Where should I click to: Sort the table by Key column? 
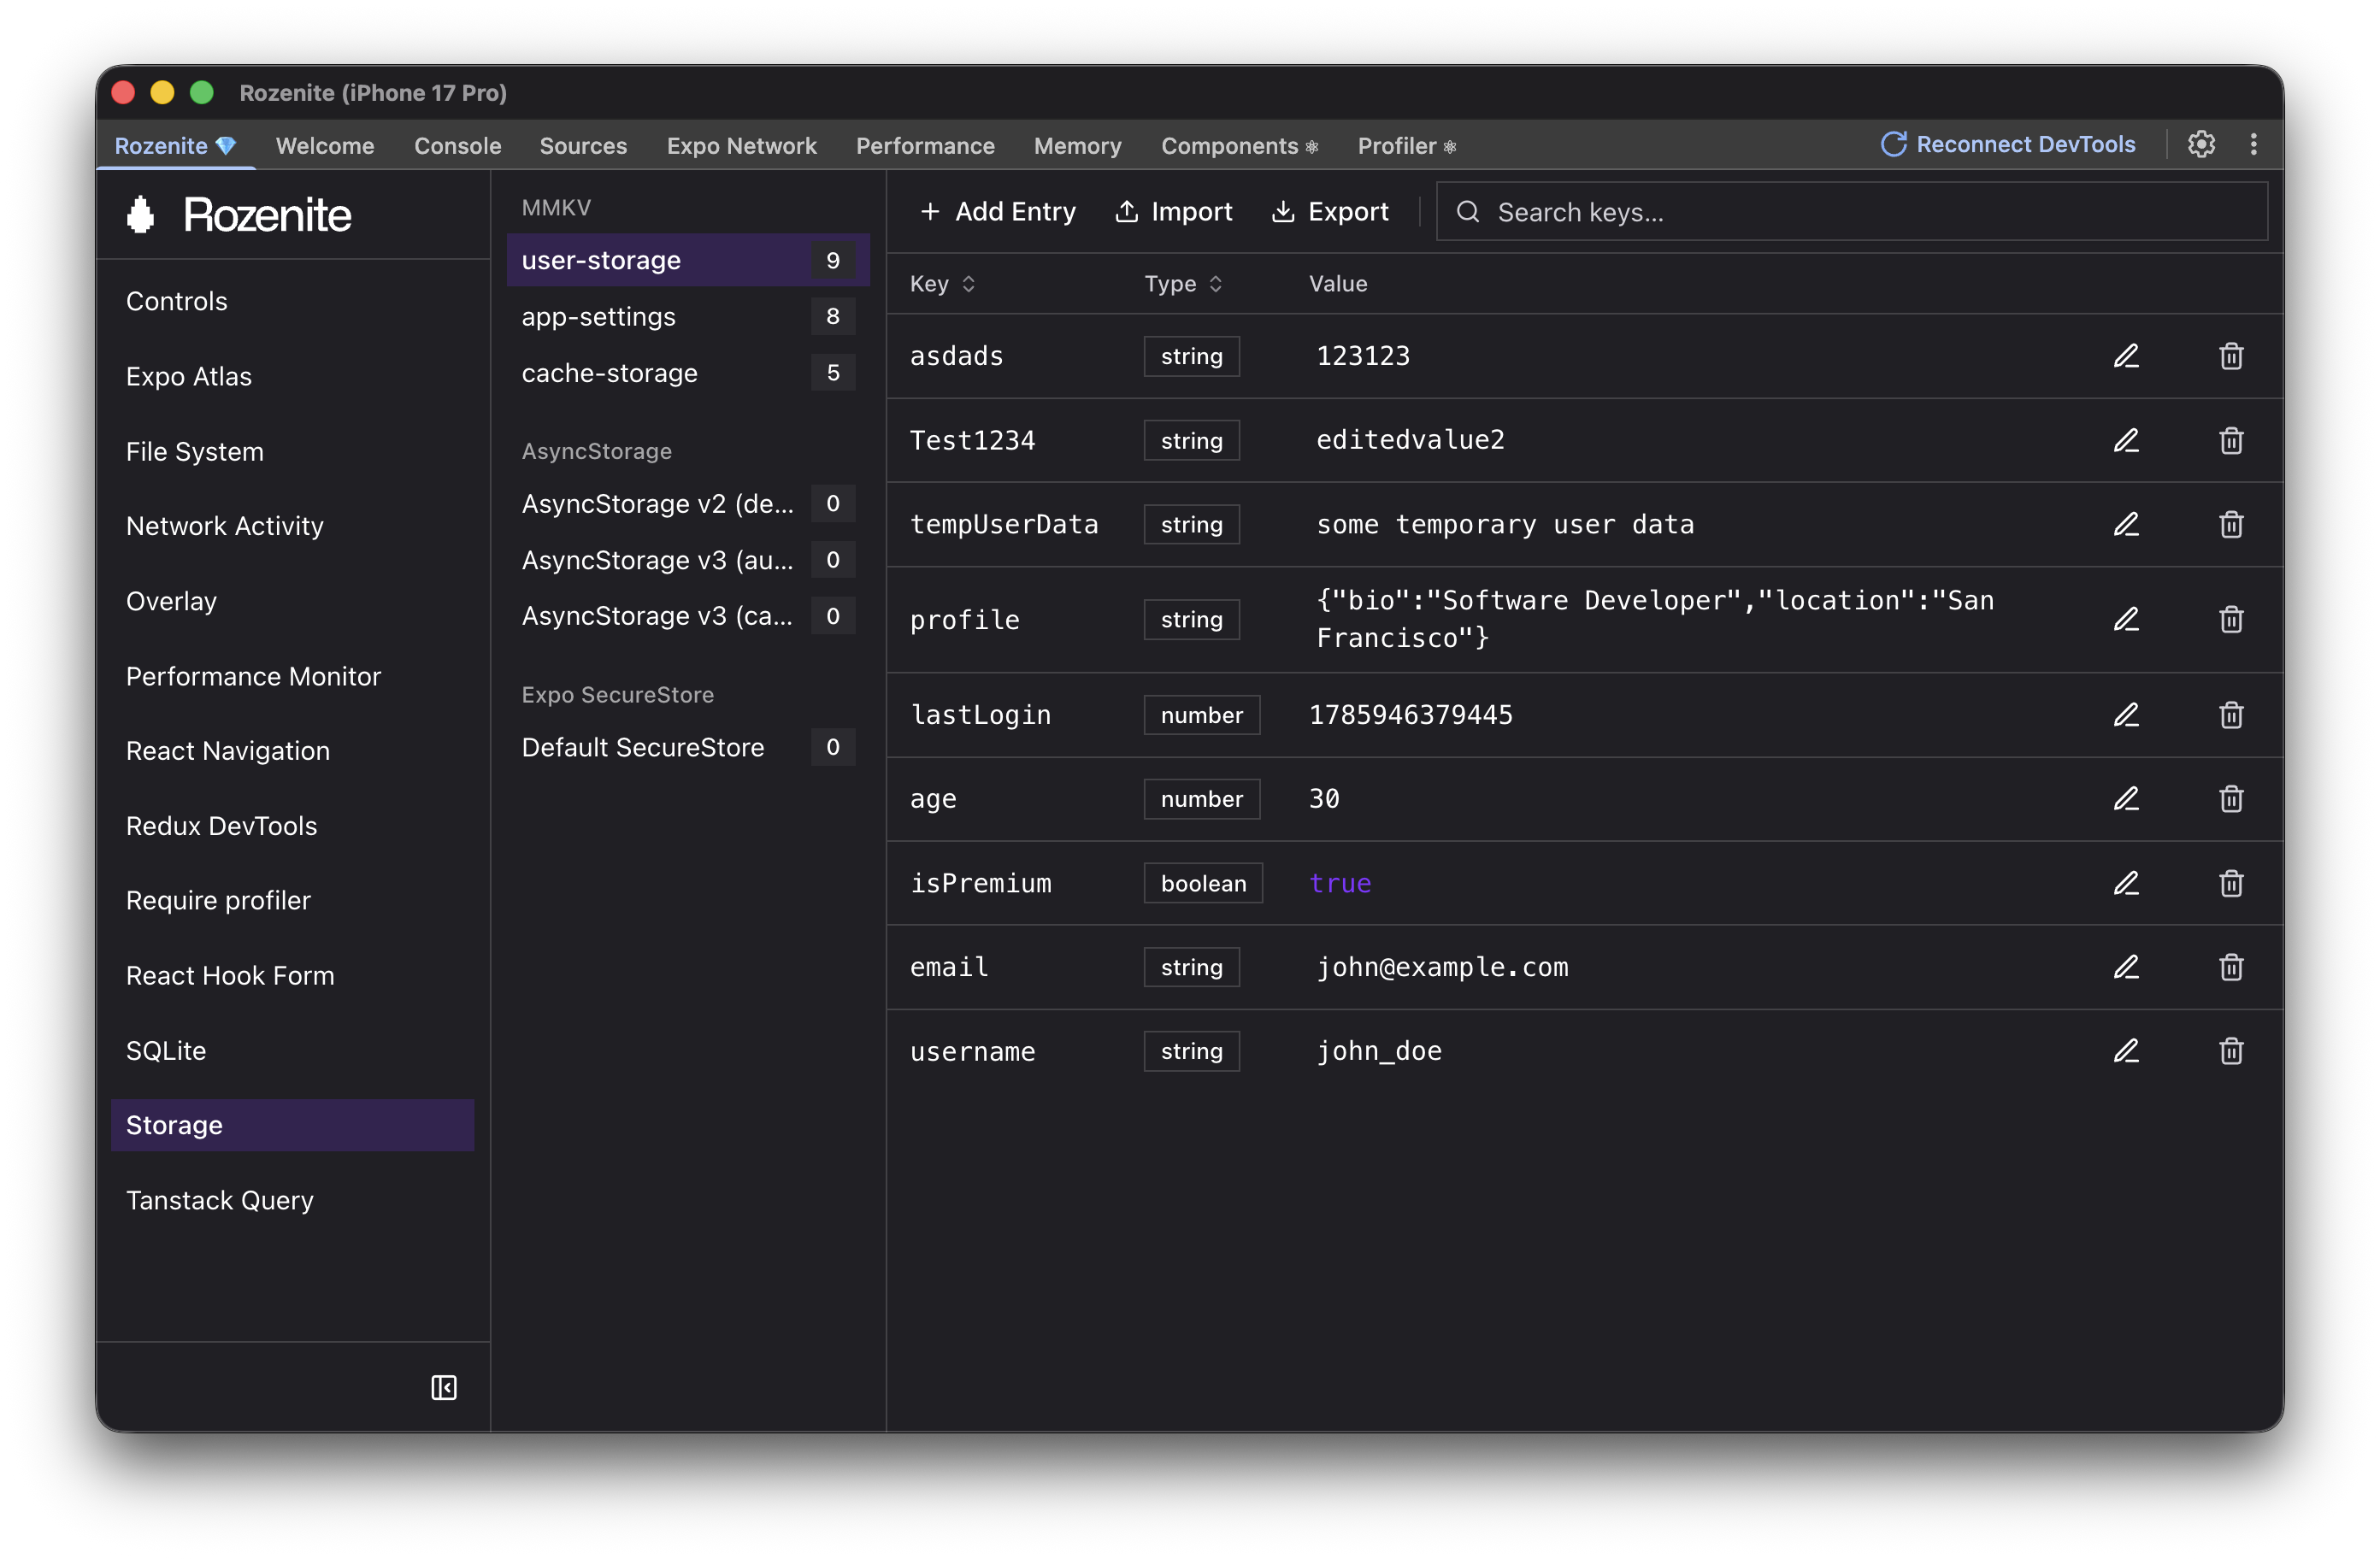[942, 284]
